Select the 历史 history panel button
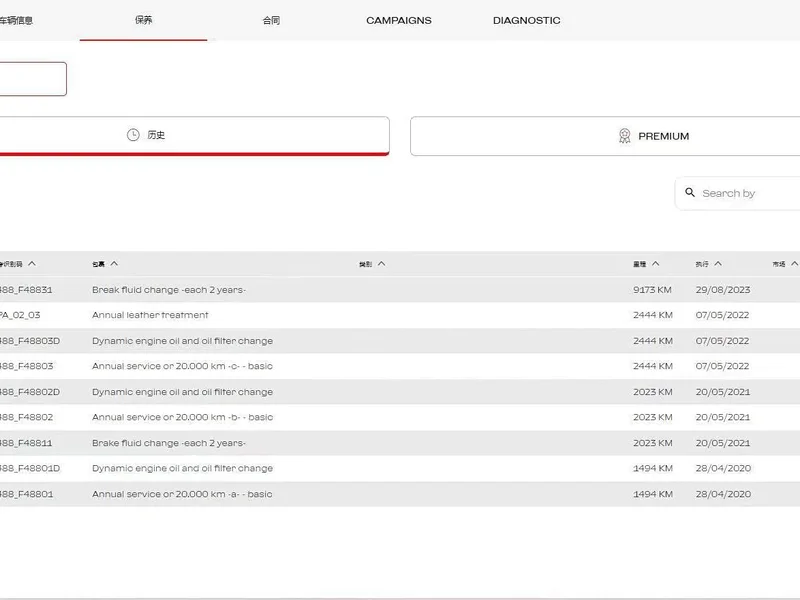Image resolution: width=800 pixels, height=600 pixels. click(194, 136)
